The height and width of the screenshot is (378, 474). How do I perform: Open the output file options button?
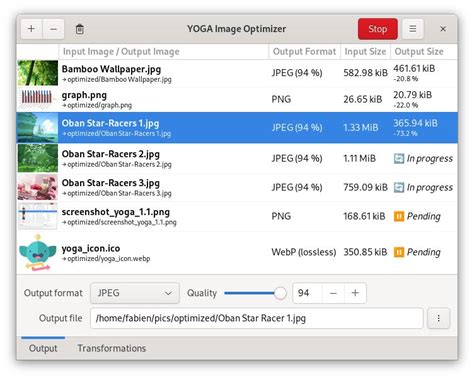(439, 318)
